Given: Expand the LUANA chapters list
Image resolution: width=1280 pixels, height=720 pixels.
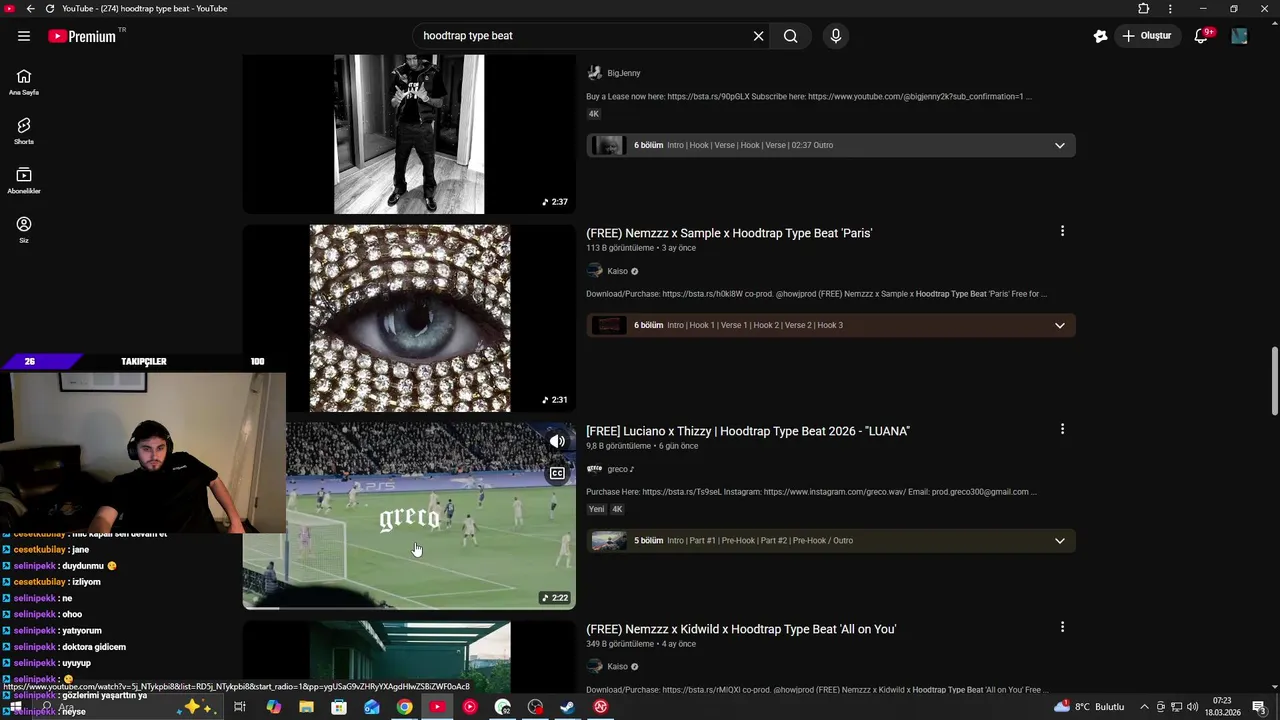Looking at the screenshot, I should tap(1060, 541).
